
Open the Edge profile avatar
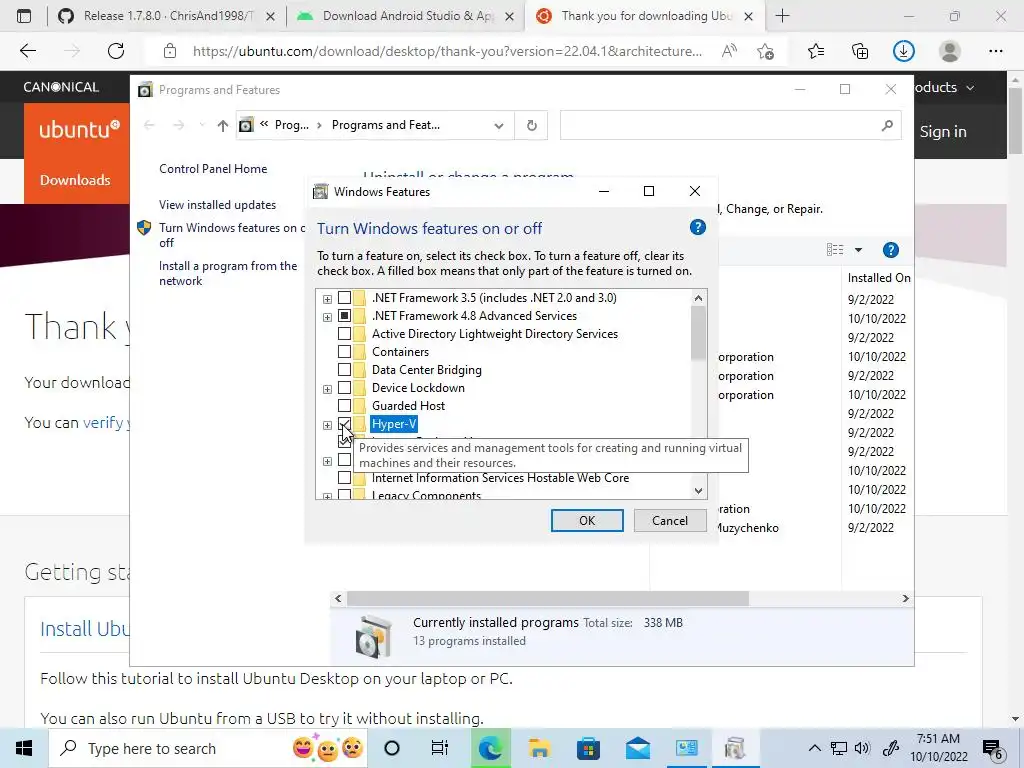(x=950, y=51)
